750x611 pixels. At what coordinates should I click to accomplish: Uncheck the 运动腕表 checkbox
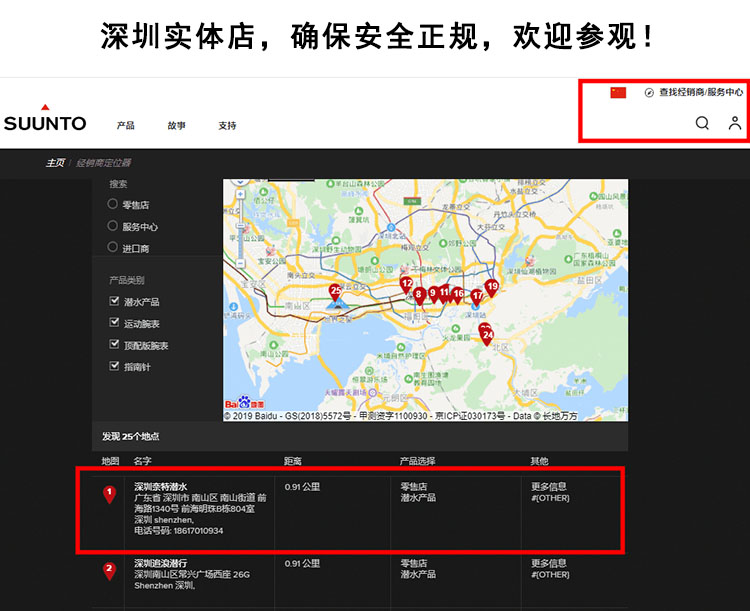click(x=114, y=322)
